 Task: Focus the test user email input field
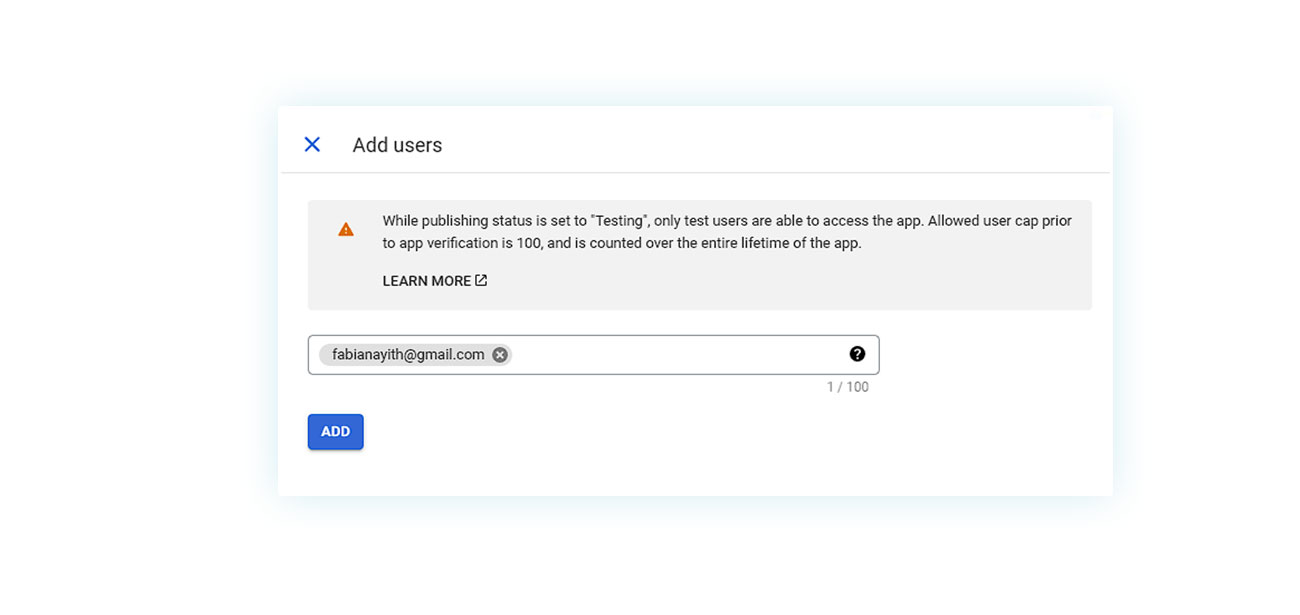(593, 355)
